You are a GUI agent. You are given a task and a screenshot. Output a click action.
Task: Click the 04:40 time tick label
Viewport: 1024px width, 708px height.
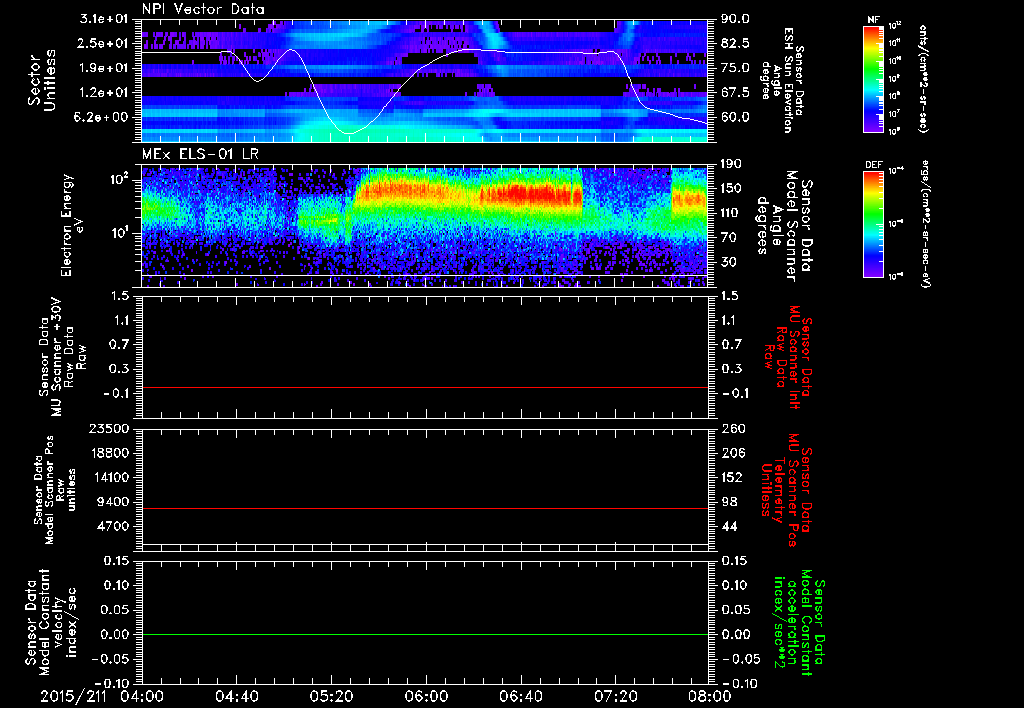click(236, 694)
